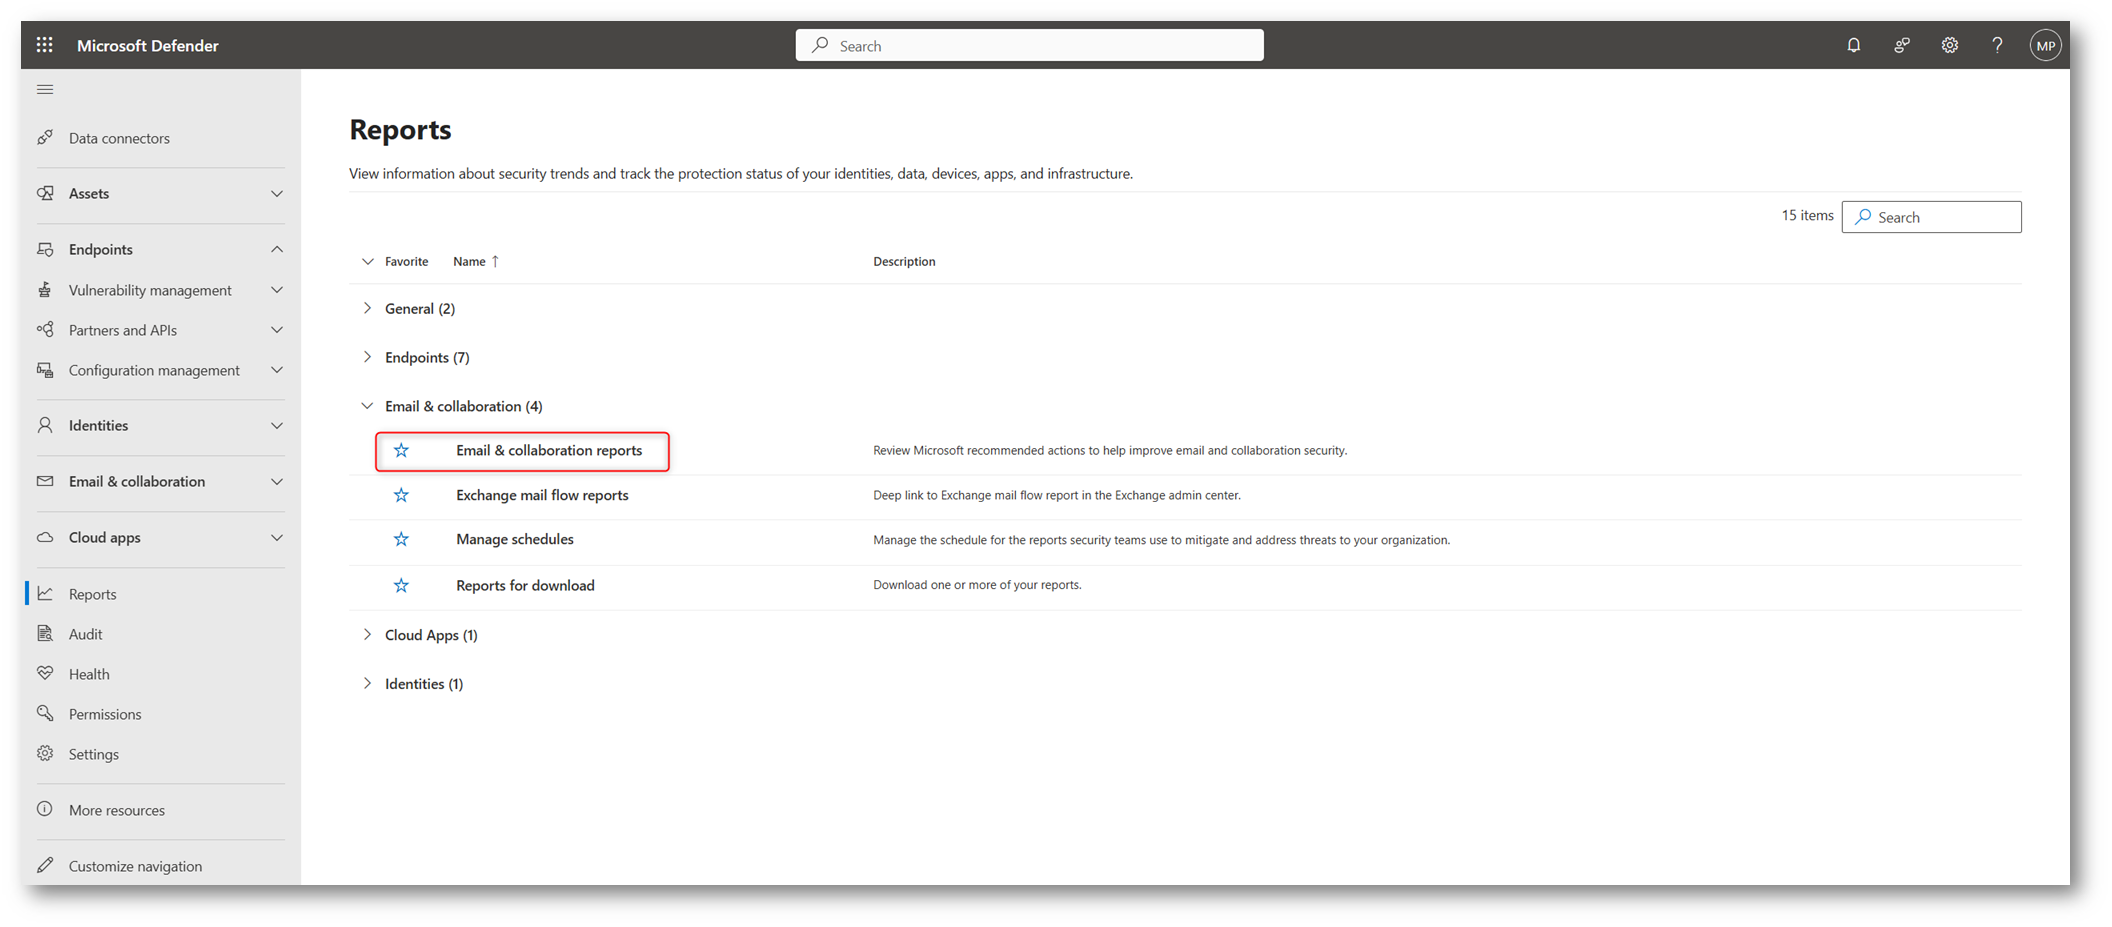
Task: Favorite Reports for download with star
Action: 401,585
